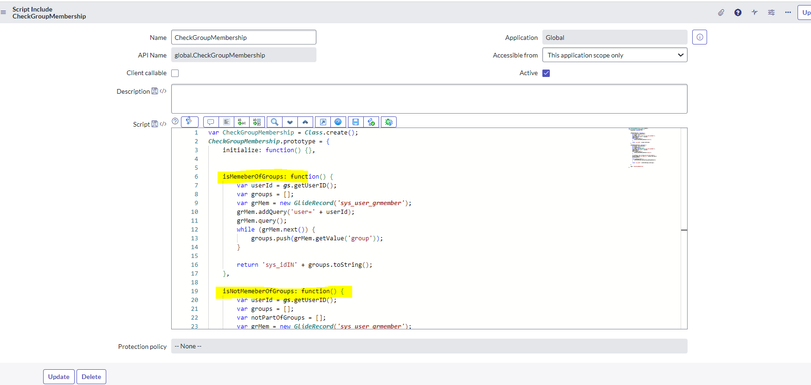
Task: Open more options ellipsis in header
Action: click(x=788, y=12)
